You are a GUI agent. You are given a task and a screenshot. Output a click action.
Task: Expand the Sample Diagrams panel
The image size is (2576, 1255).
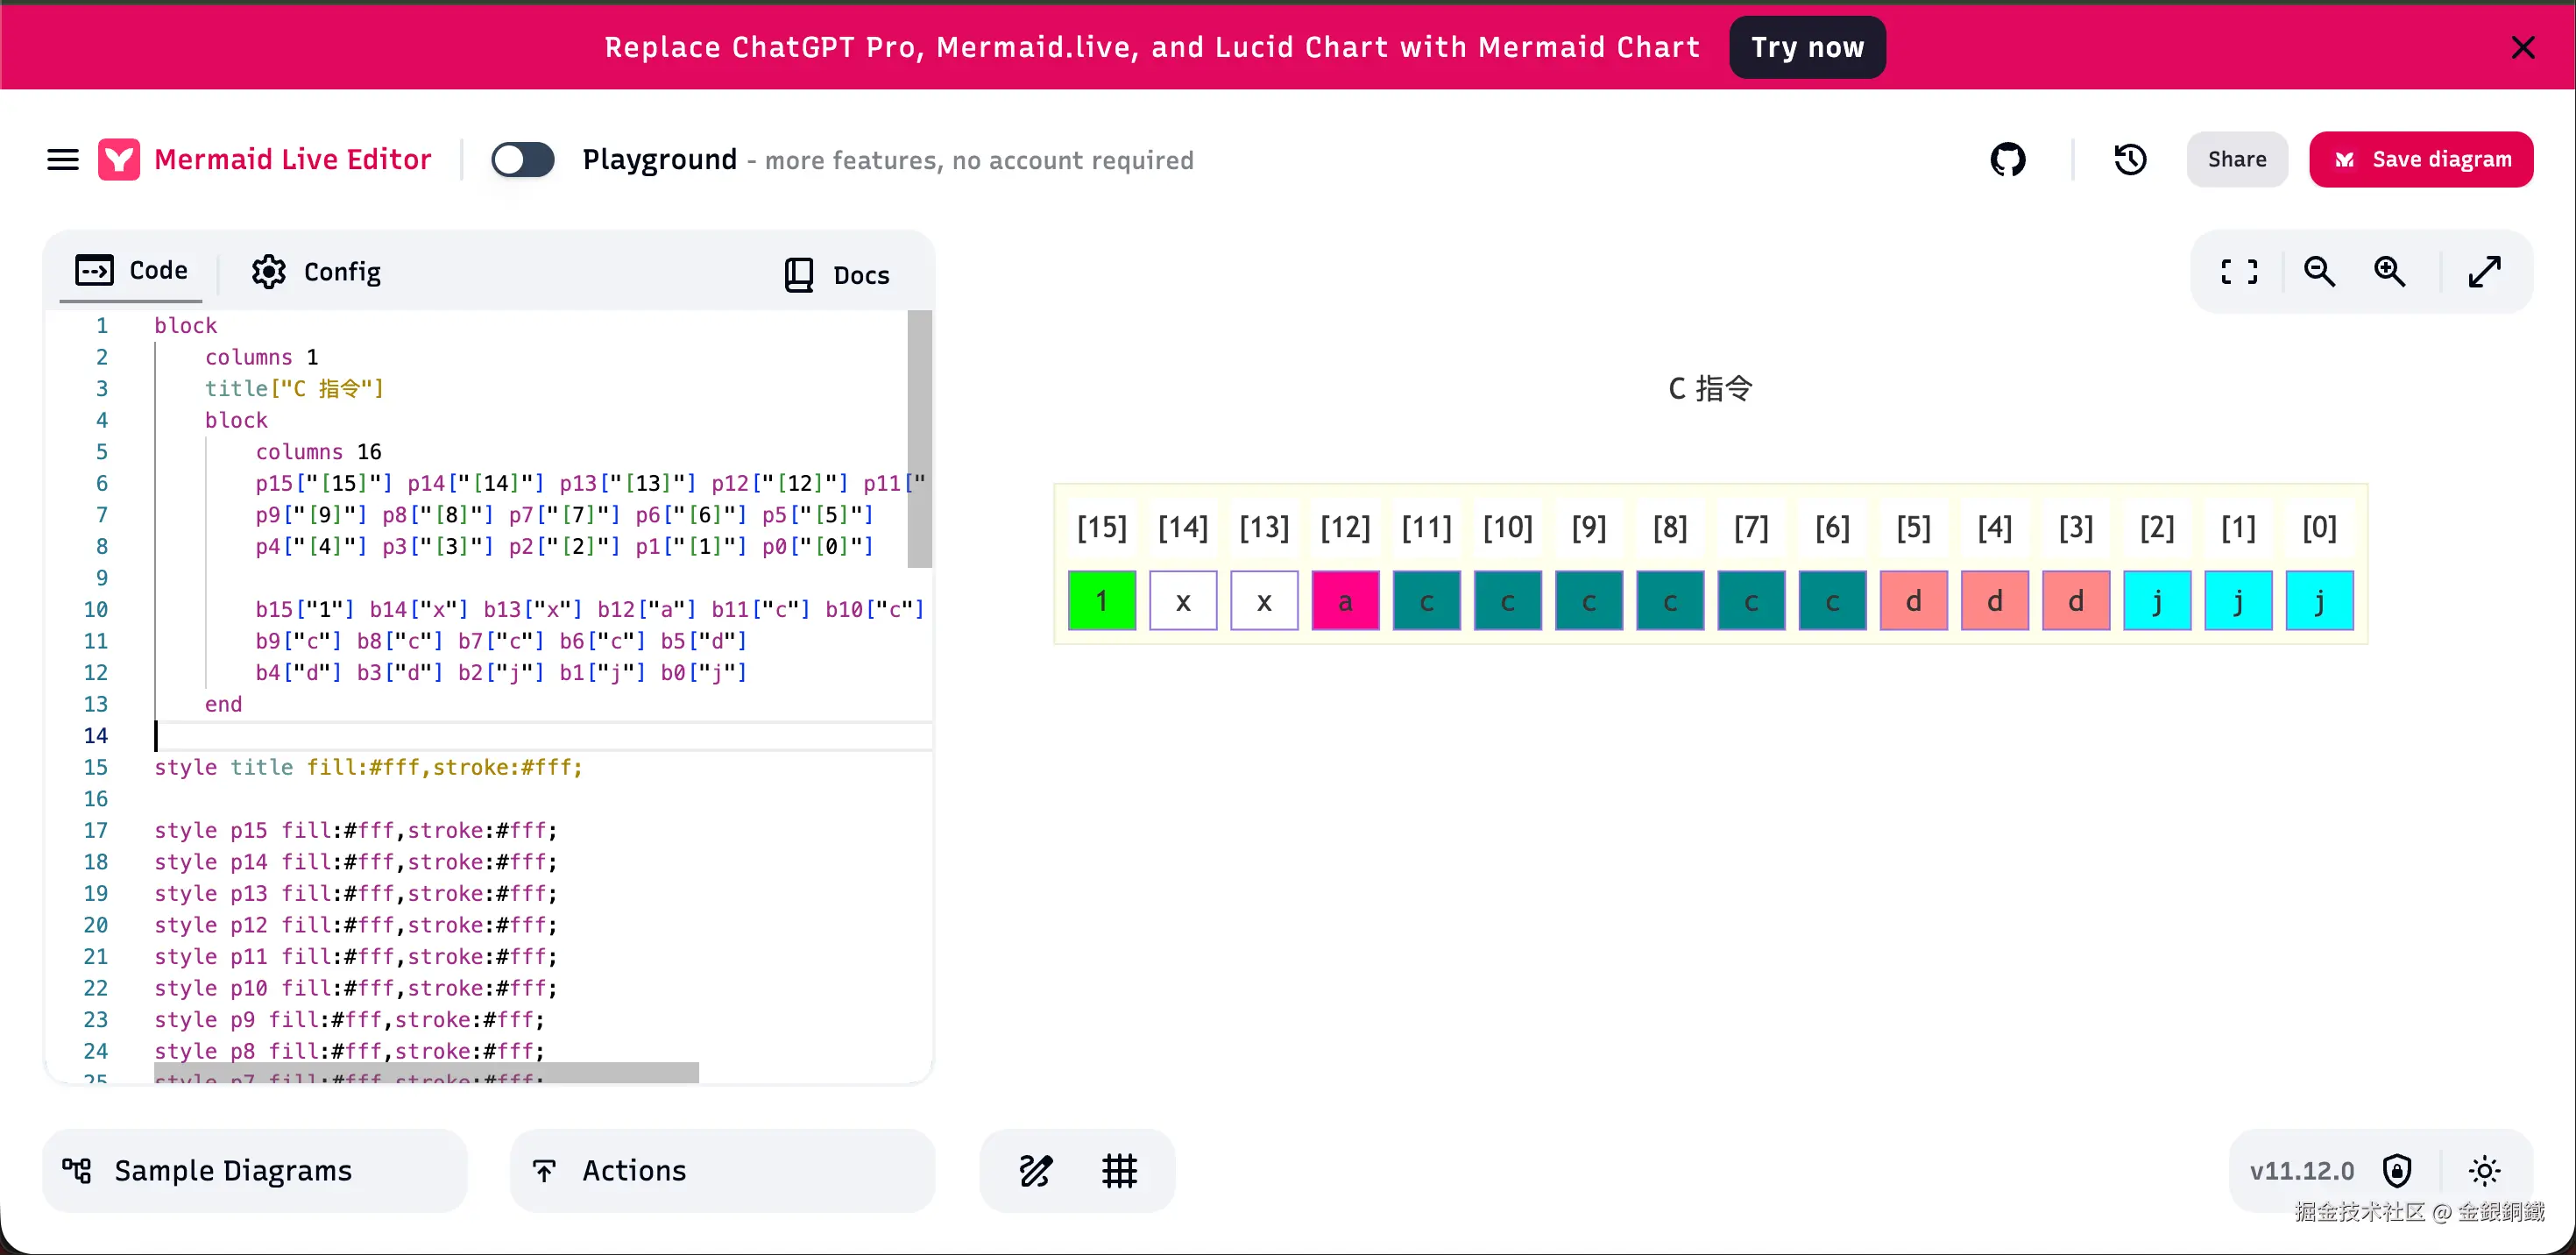254,1170
